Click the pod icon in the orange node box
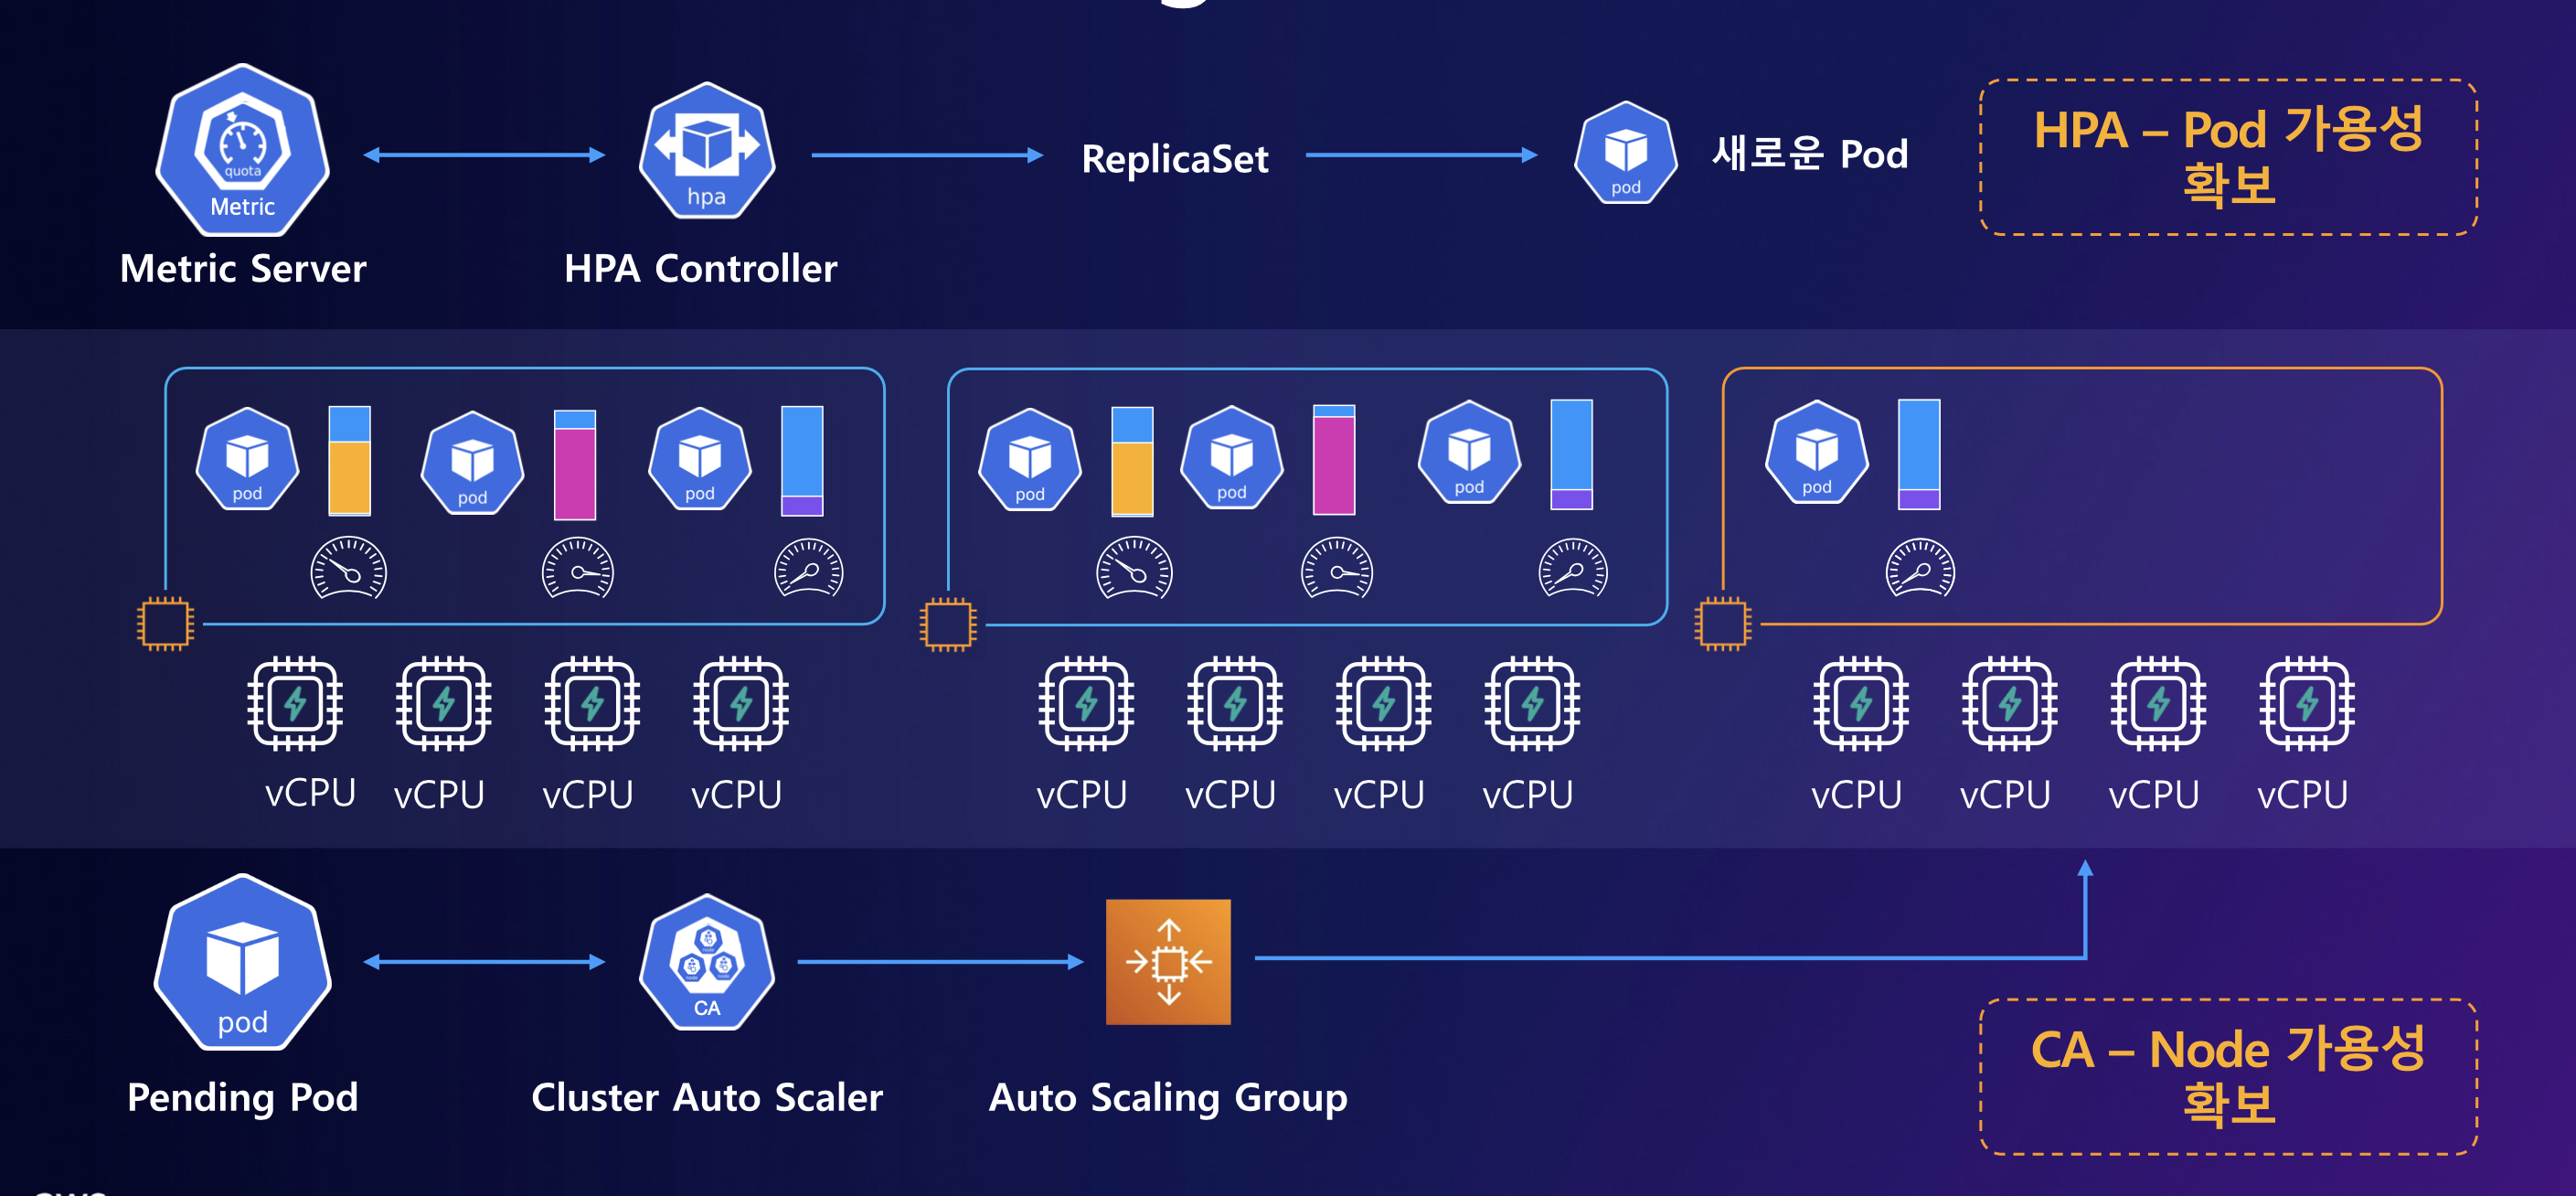Screen dimensions: 2576x1196 coord(1816,453)
